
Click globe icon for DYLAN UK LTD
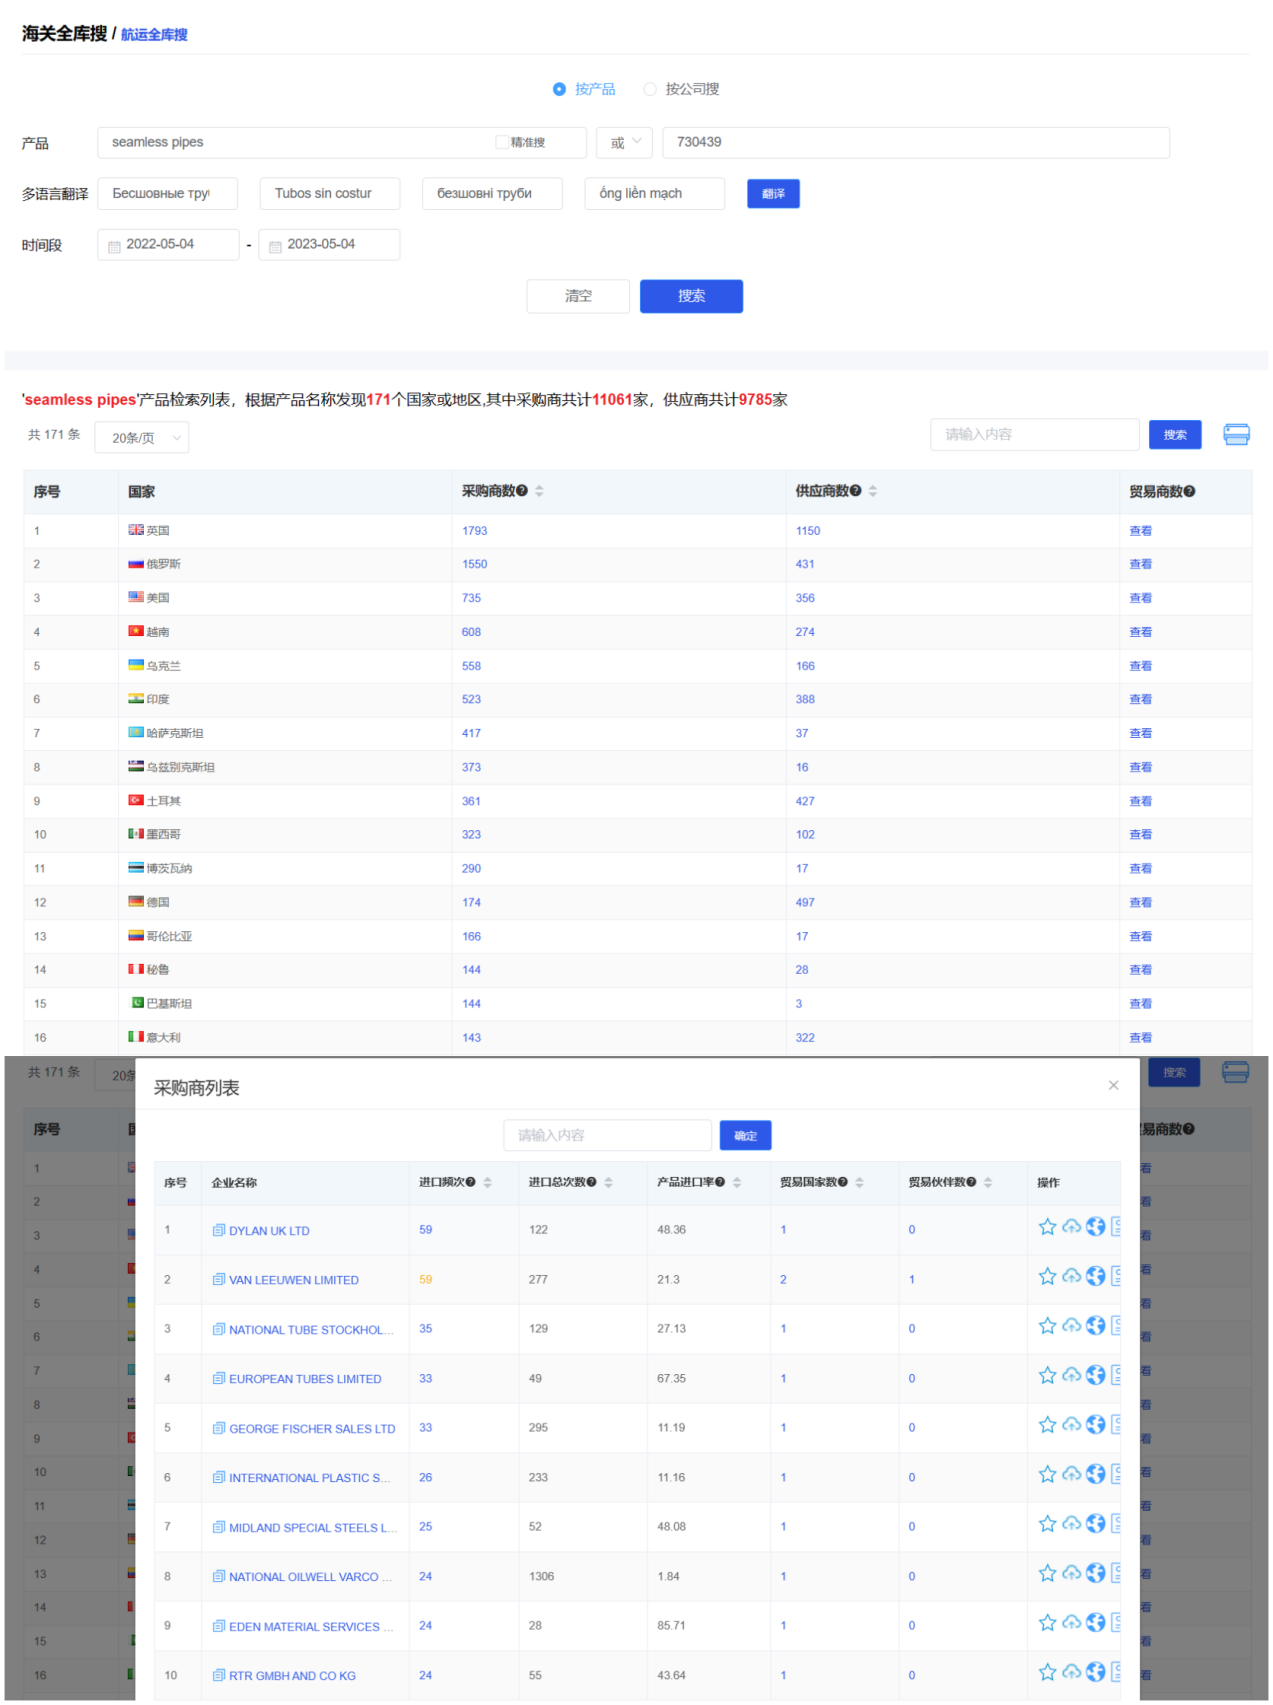pos(1095,1227)
